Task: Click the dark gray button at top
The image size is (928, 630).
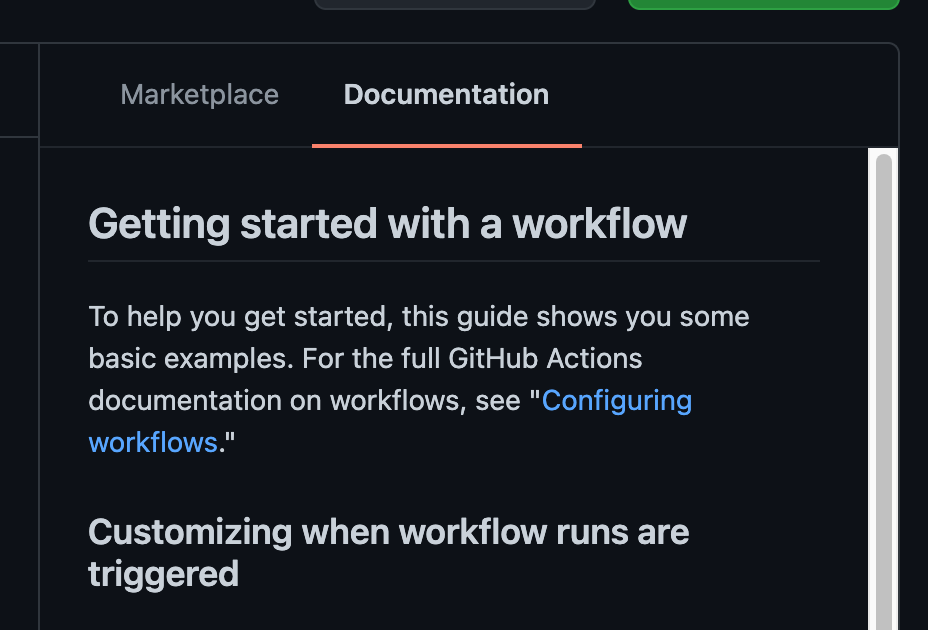Action: [x=455, y=4]
